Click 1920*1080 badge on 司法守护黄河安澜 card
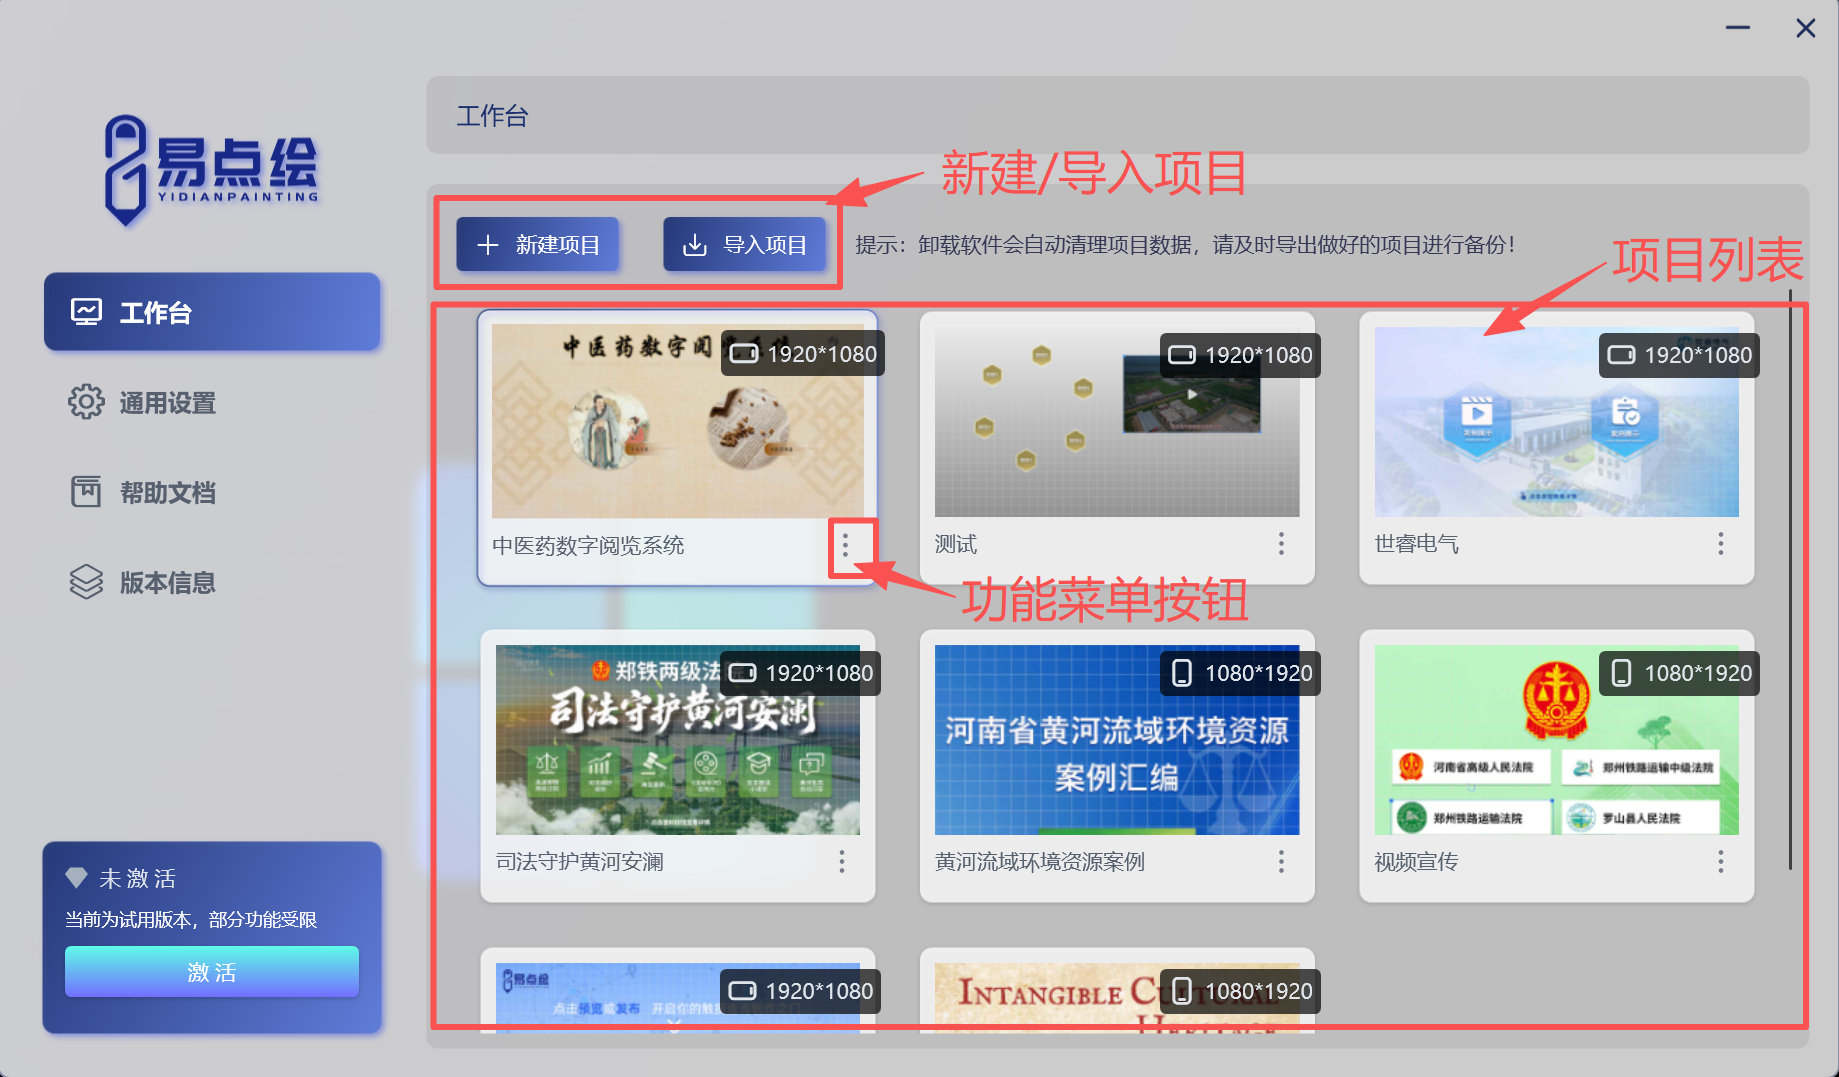The width and height of the screenshot is (1839, 1077). point(801,673)
